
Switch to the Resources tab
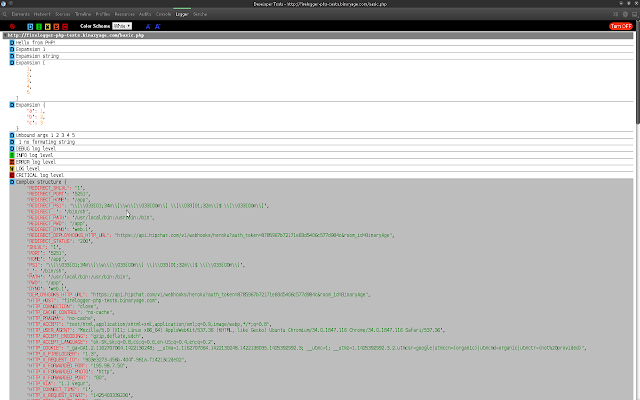coord(124,14)
